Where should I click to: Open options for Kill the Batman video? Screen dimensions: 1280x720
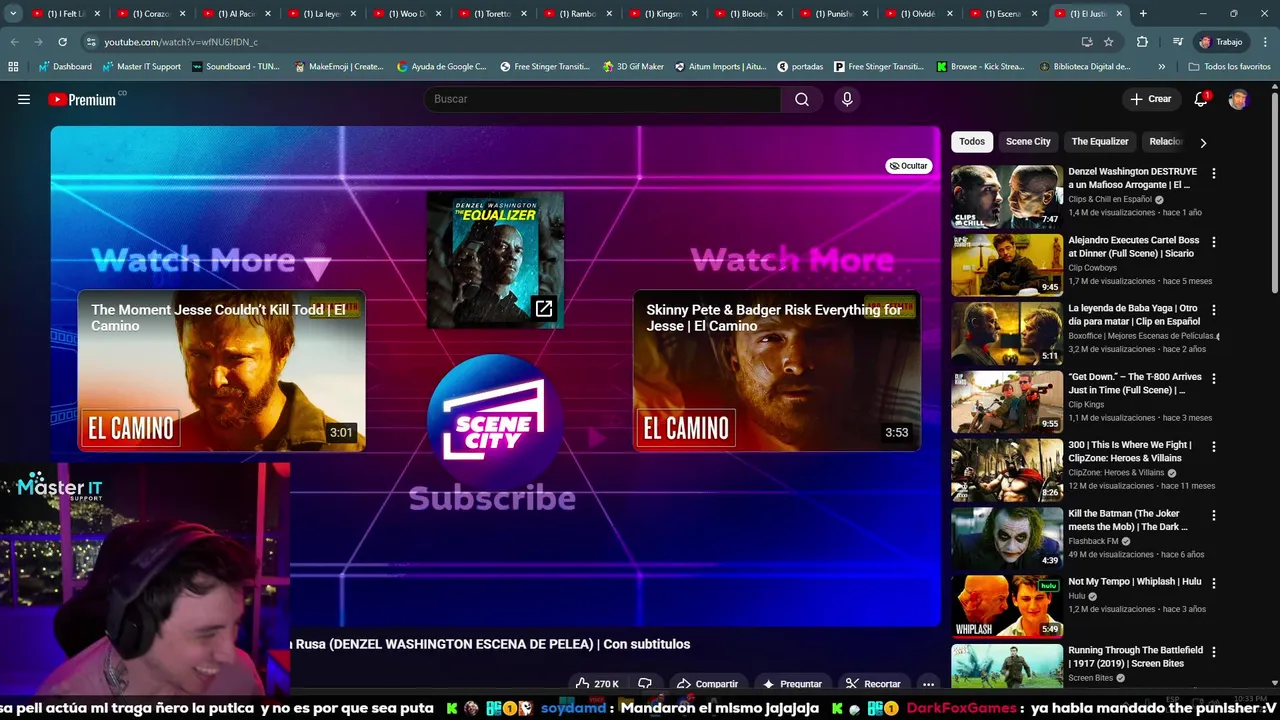click(x=1214, y=515)
